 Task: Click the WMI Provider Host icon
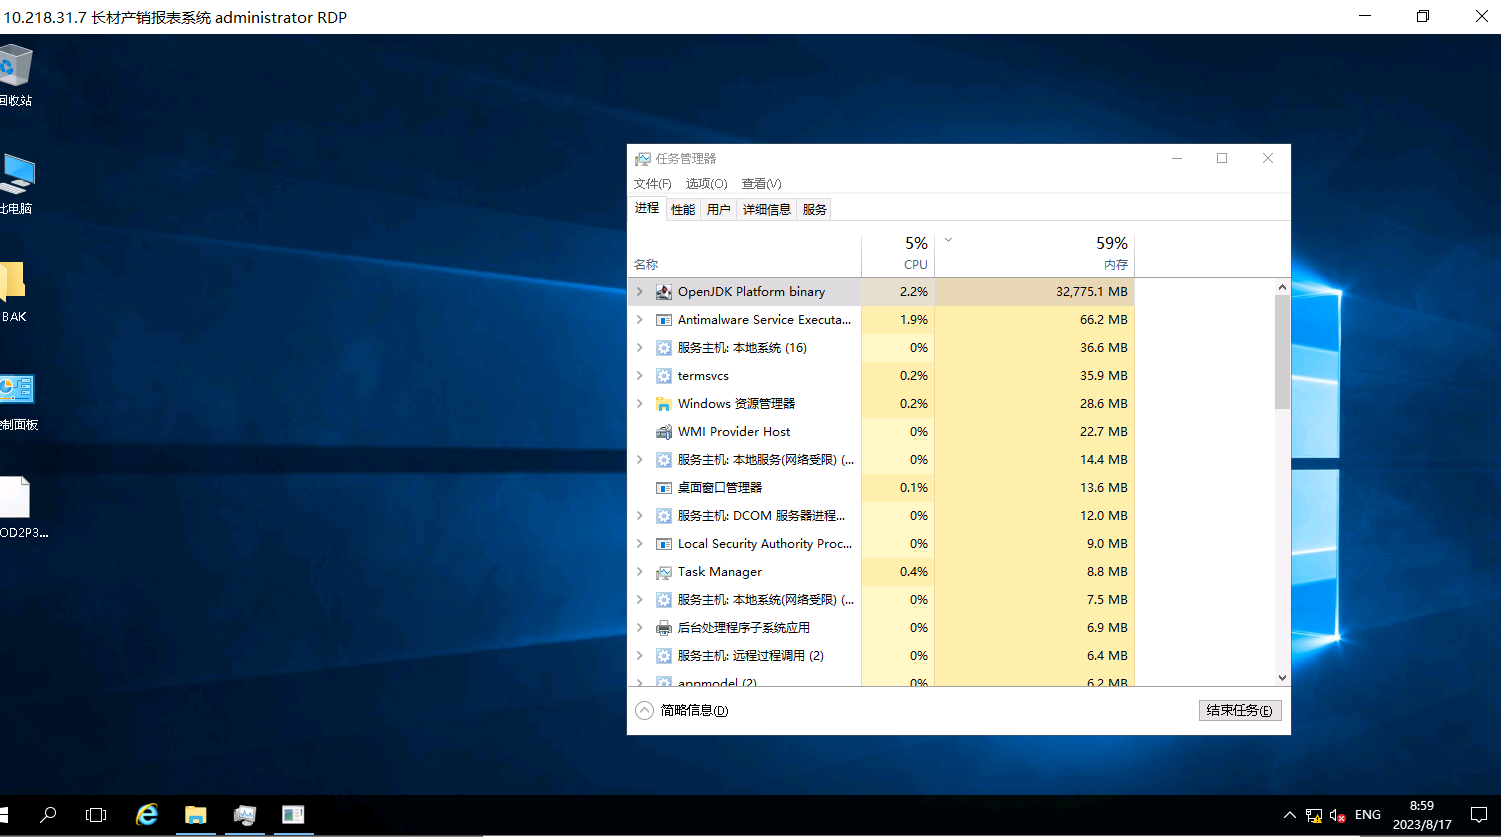coord(664,432)
